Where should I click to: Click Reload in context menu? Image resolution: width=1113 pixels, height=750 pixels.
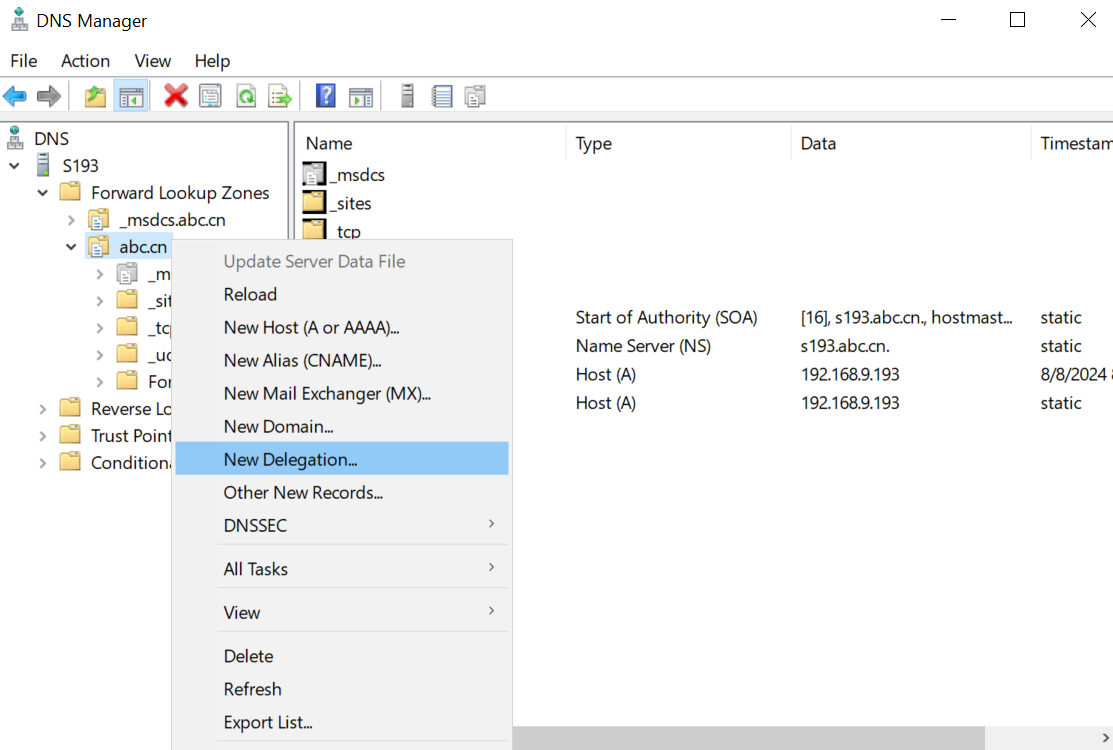(x=341, y=294)
